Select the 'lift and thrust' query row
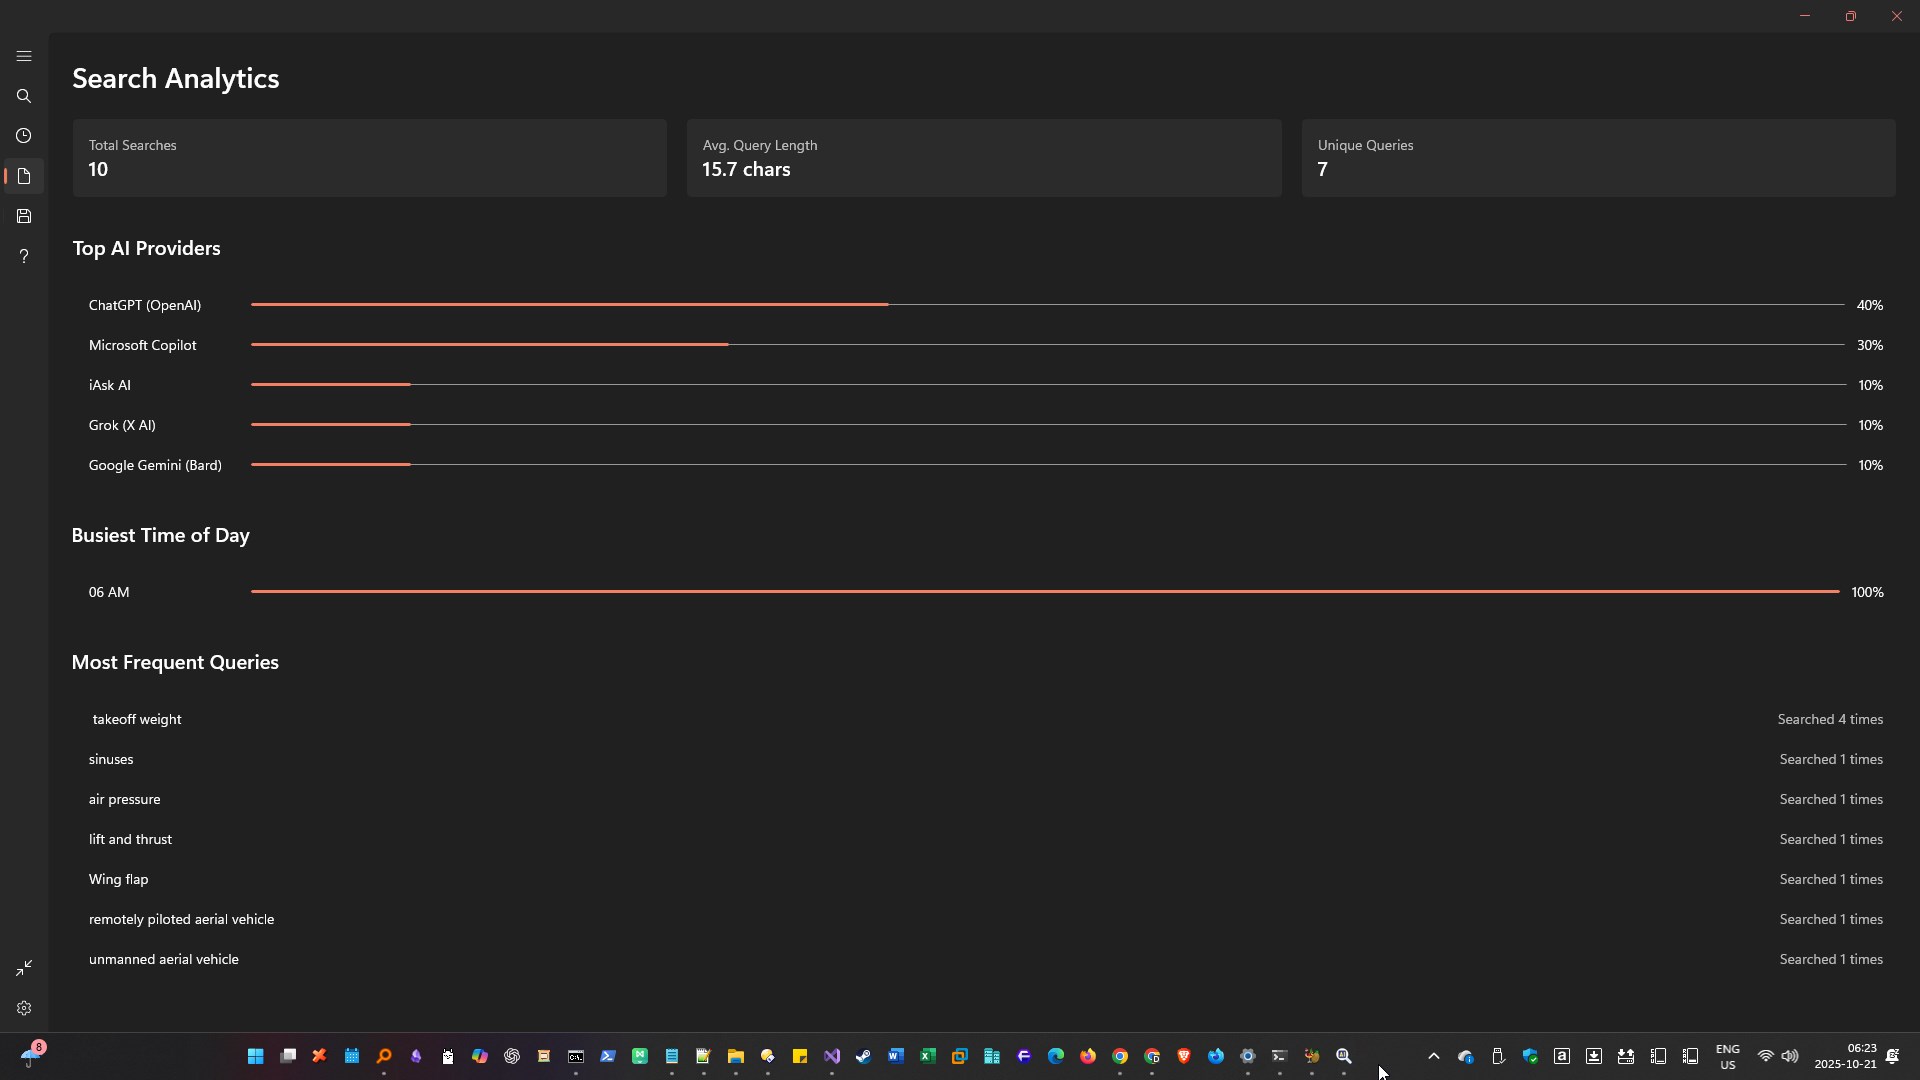This screenshot has width=1920, height=1080. click(130, 839)
